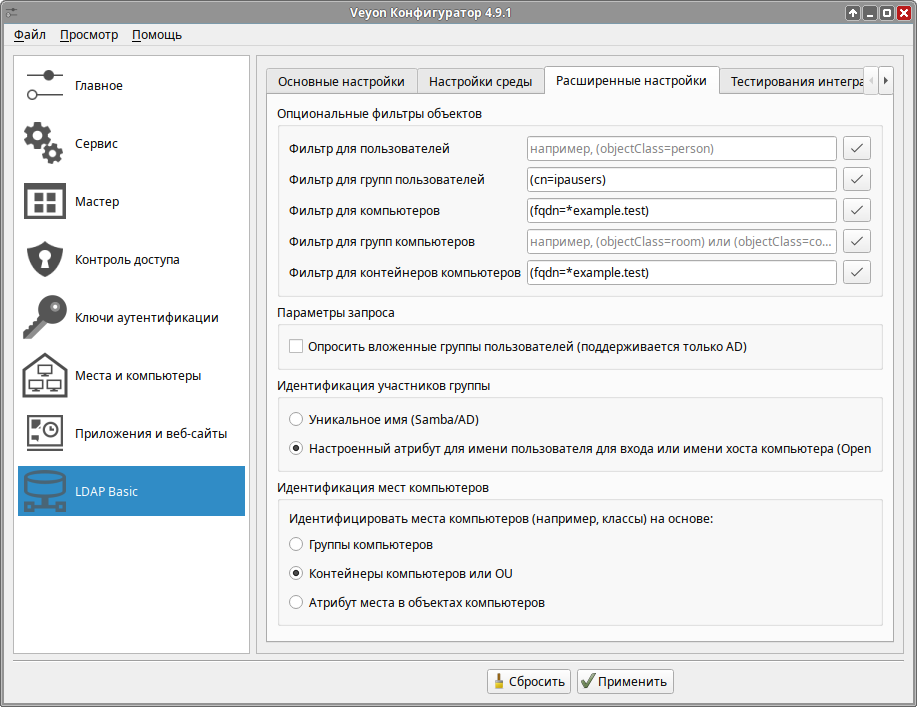Open the Файл menu
This screenshot has height=707, width=917.
click(30, 35)
